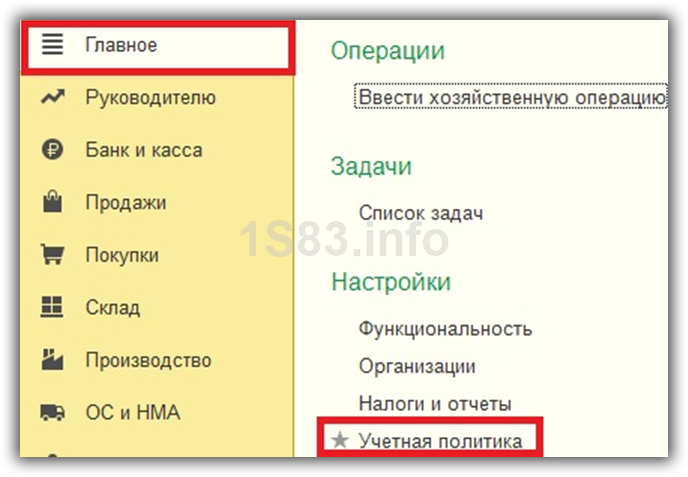Open the Банк и касса section
Viewport: 688px width, 477px height.
click(144, 150)
